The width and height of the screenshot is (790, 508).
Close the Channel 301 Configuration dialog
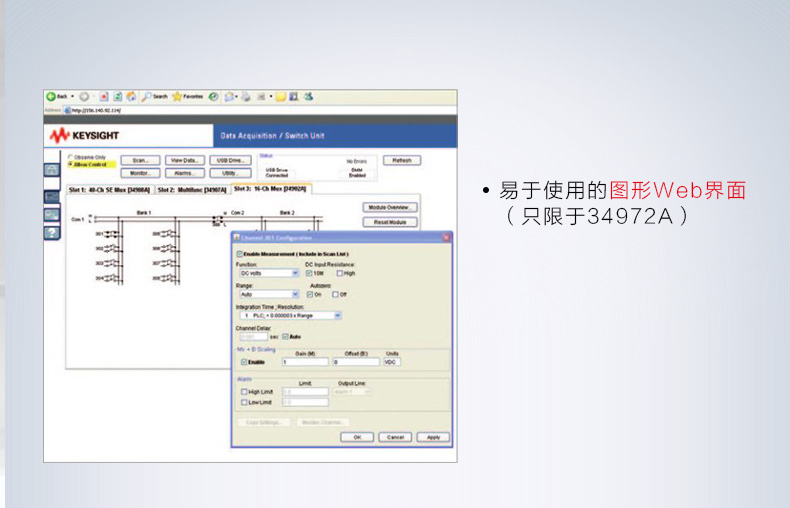coord(446,237)
